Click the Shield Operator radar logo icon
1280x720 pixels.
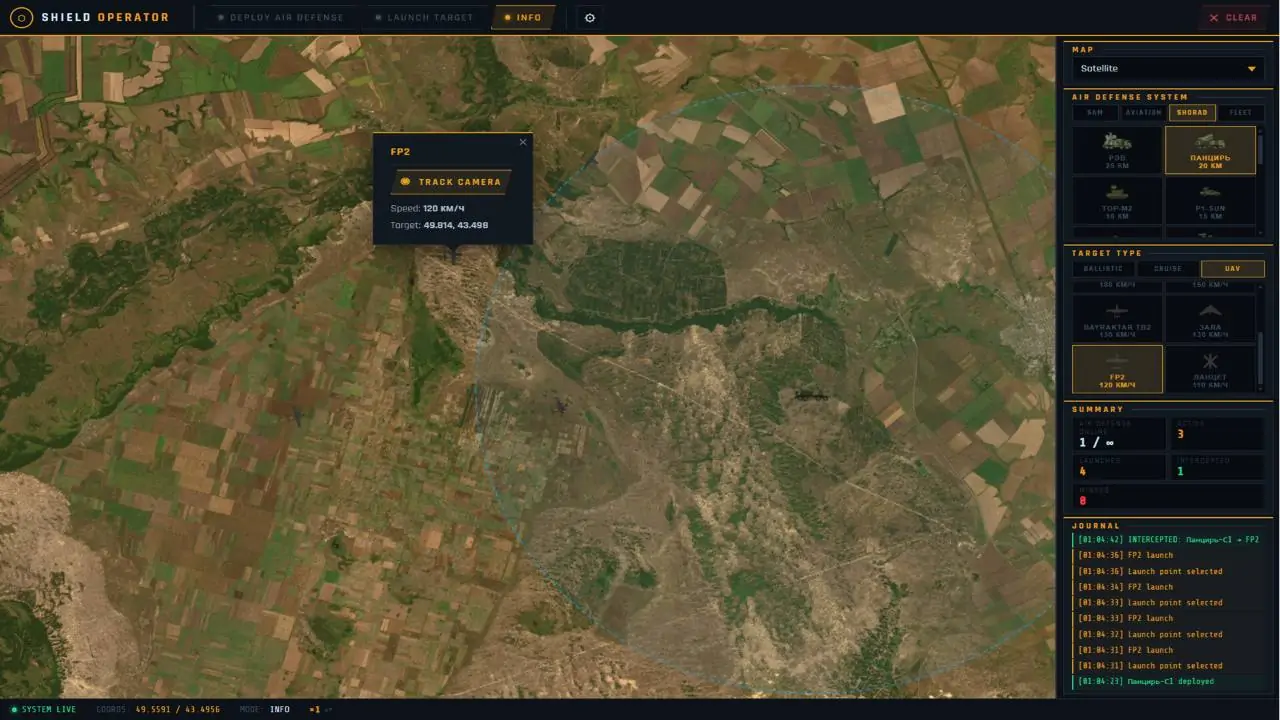(x=21, y=17)
